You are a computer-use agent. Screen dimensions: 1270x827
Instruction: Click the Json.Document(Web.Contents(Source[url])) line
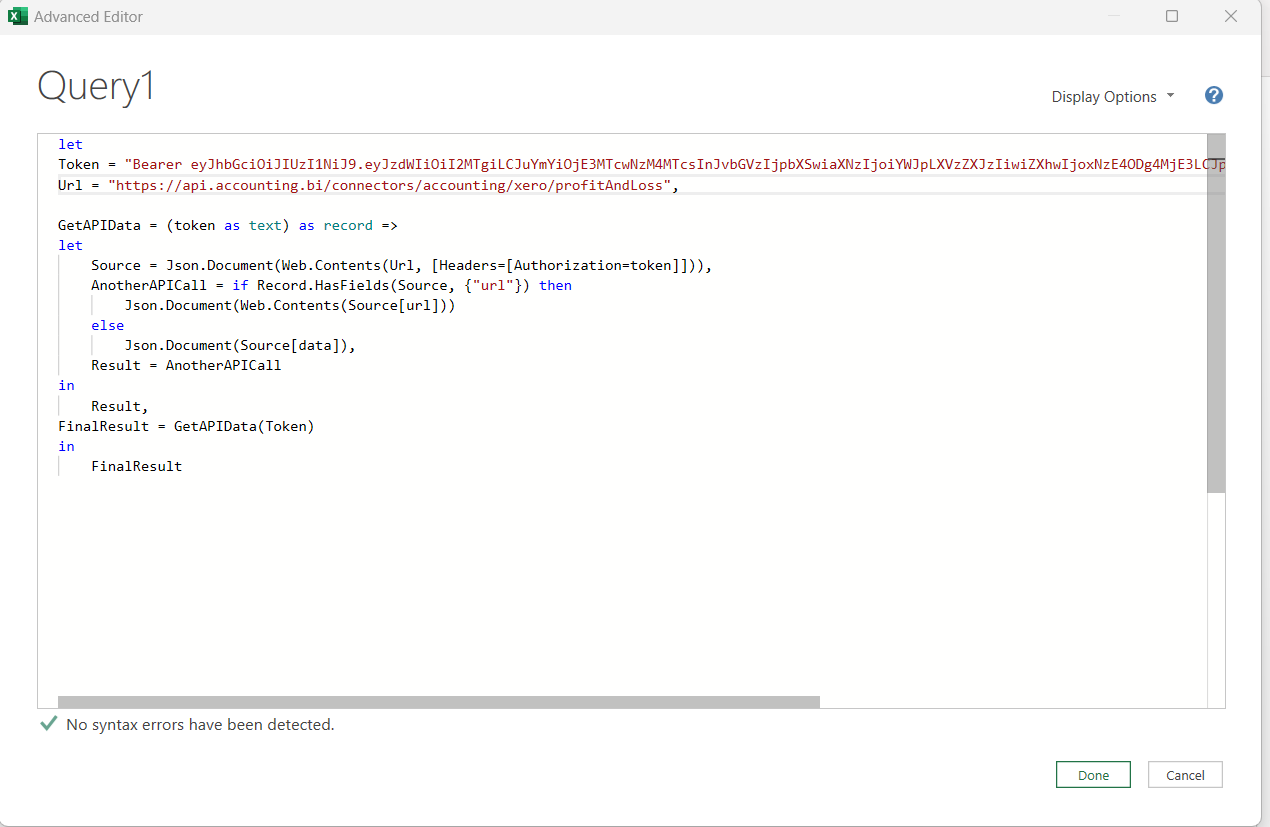pos(290,305)
